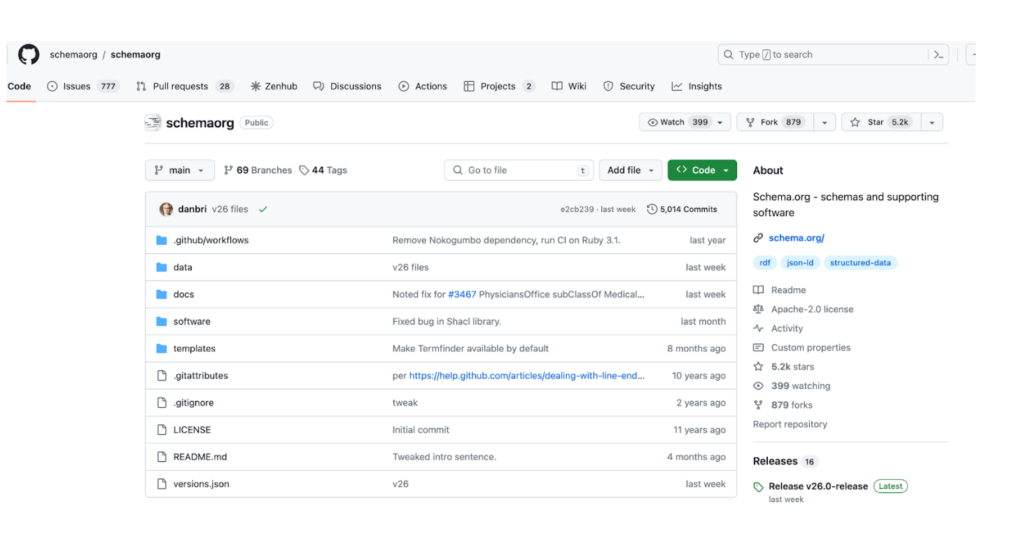The height and width of the screenshot is (533, 1024).
Task: Click the structured-data topic tag
Action: click(x=860, y=263)
